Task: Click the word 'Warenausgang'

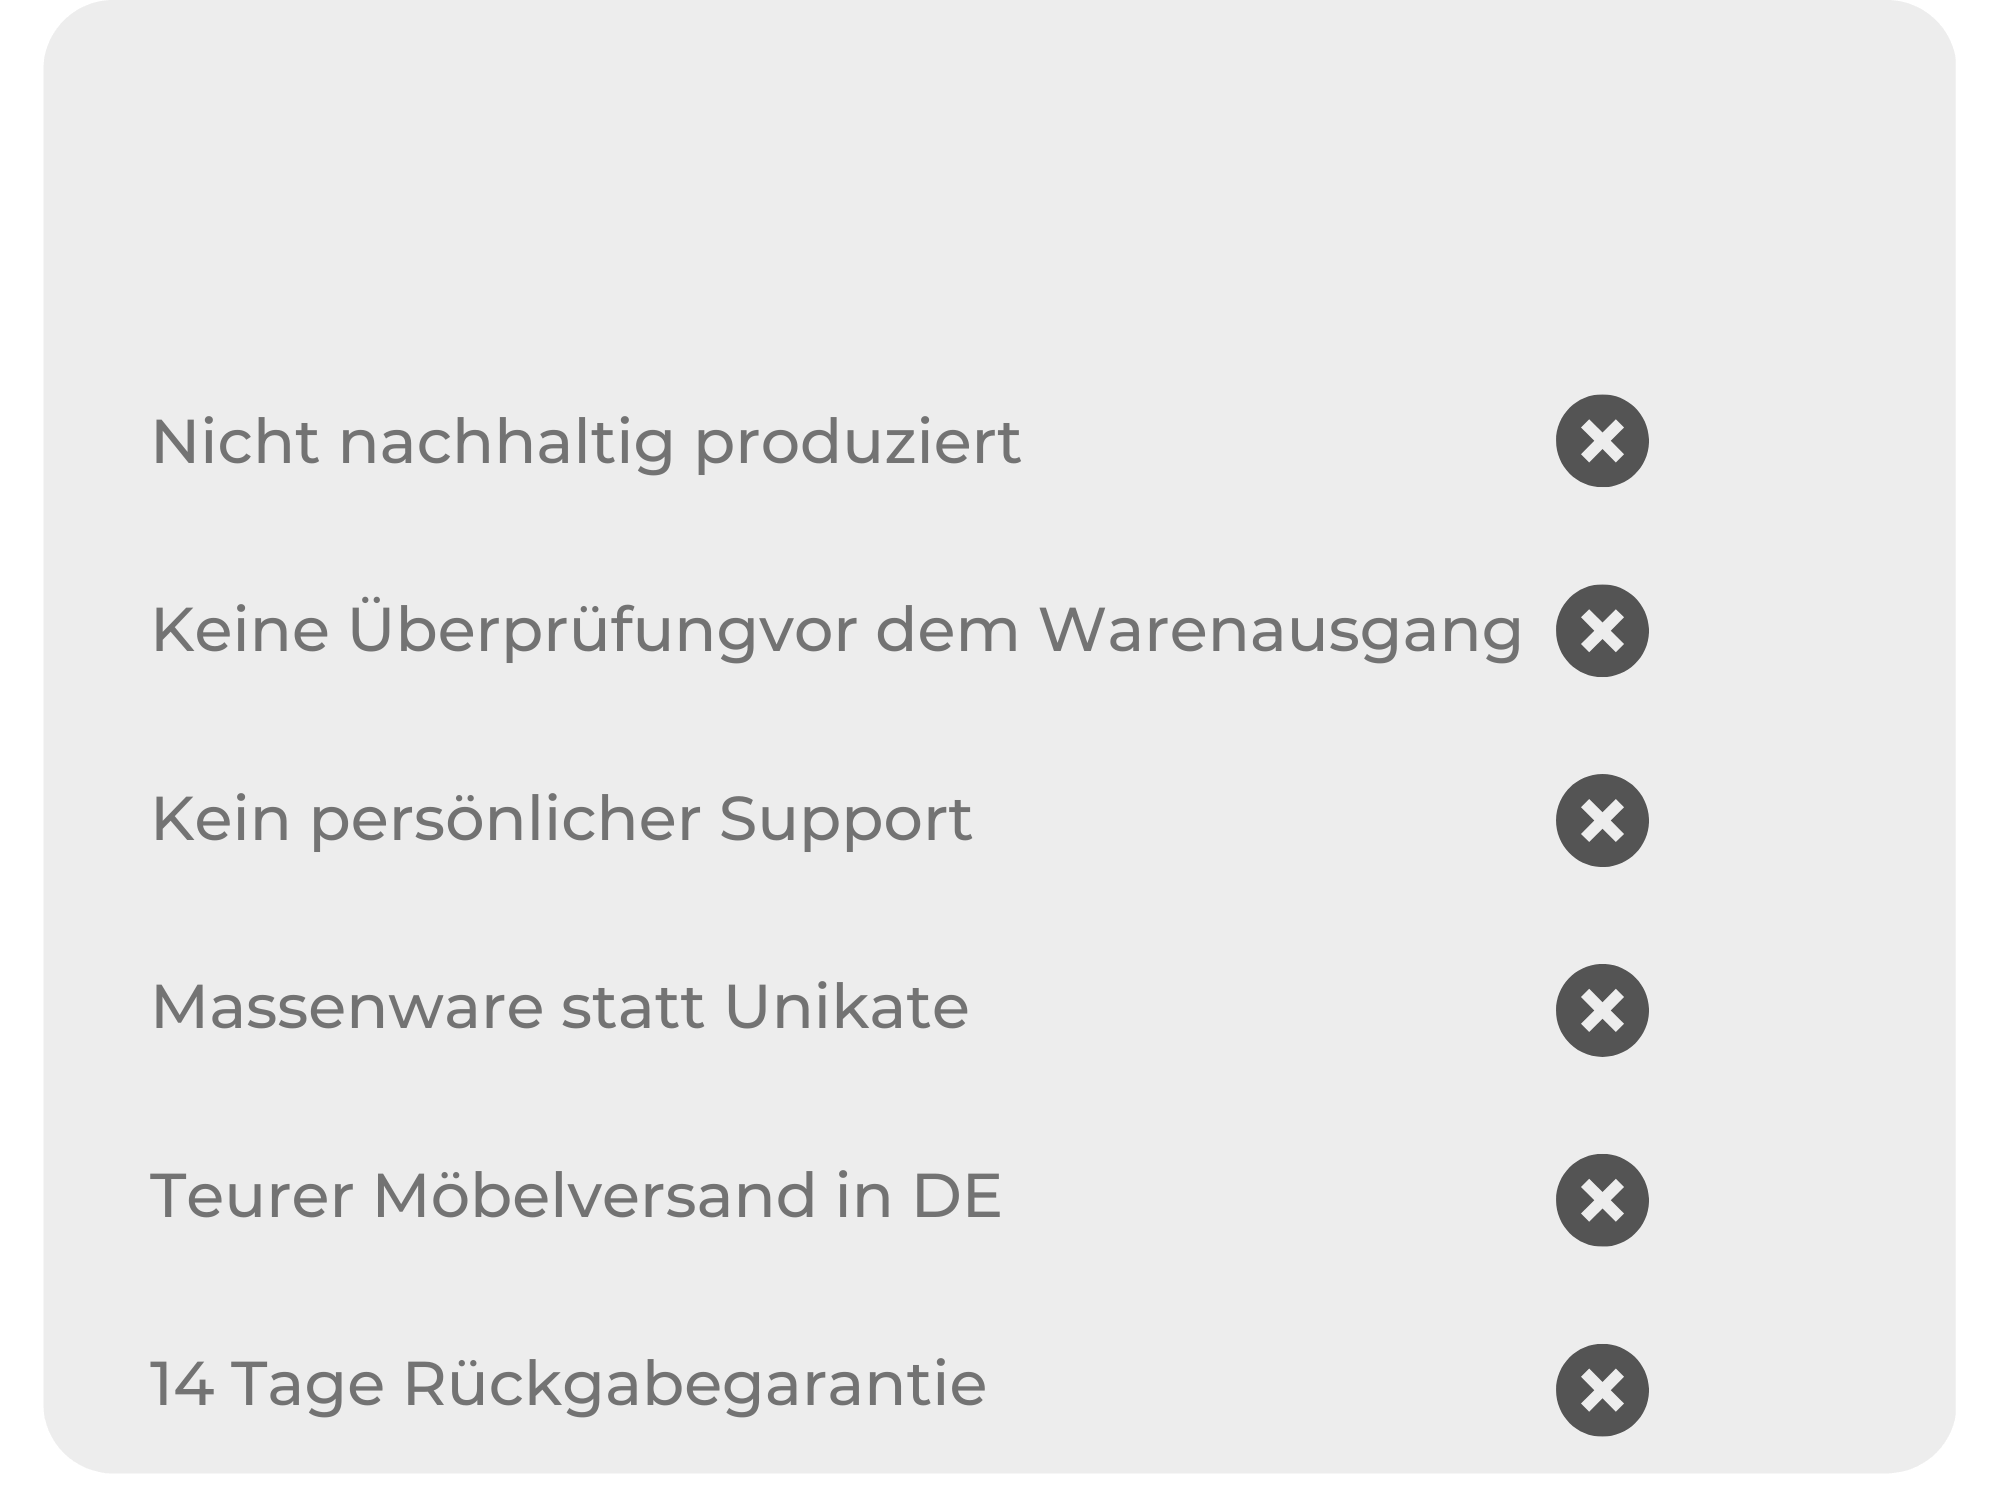Action: [x=1280, y=632]
